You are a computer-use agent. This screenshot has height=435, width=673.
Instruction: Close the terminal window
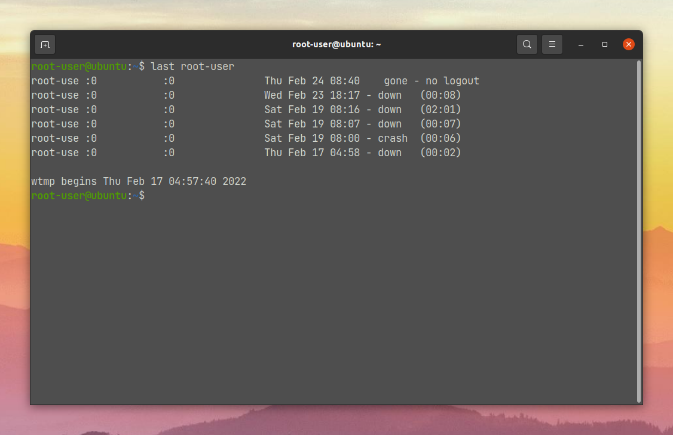pyautogui.click(x=628, y=45)
